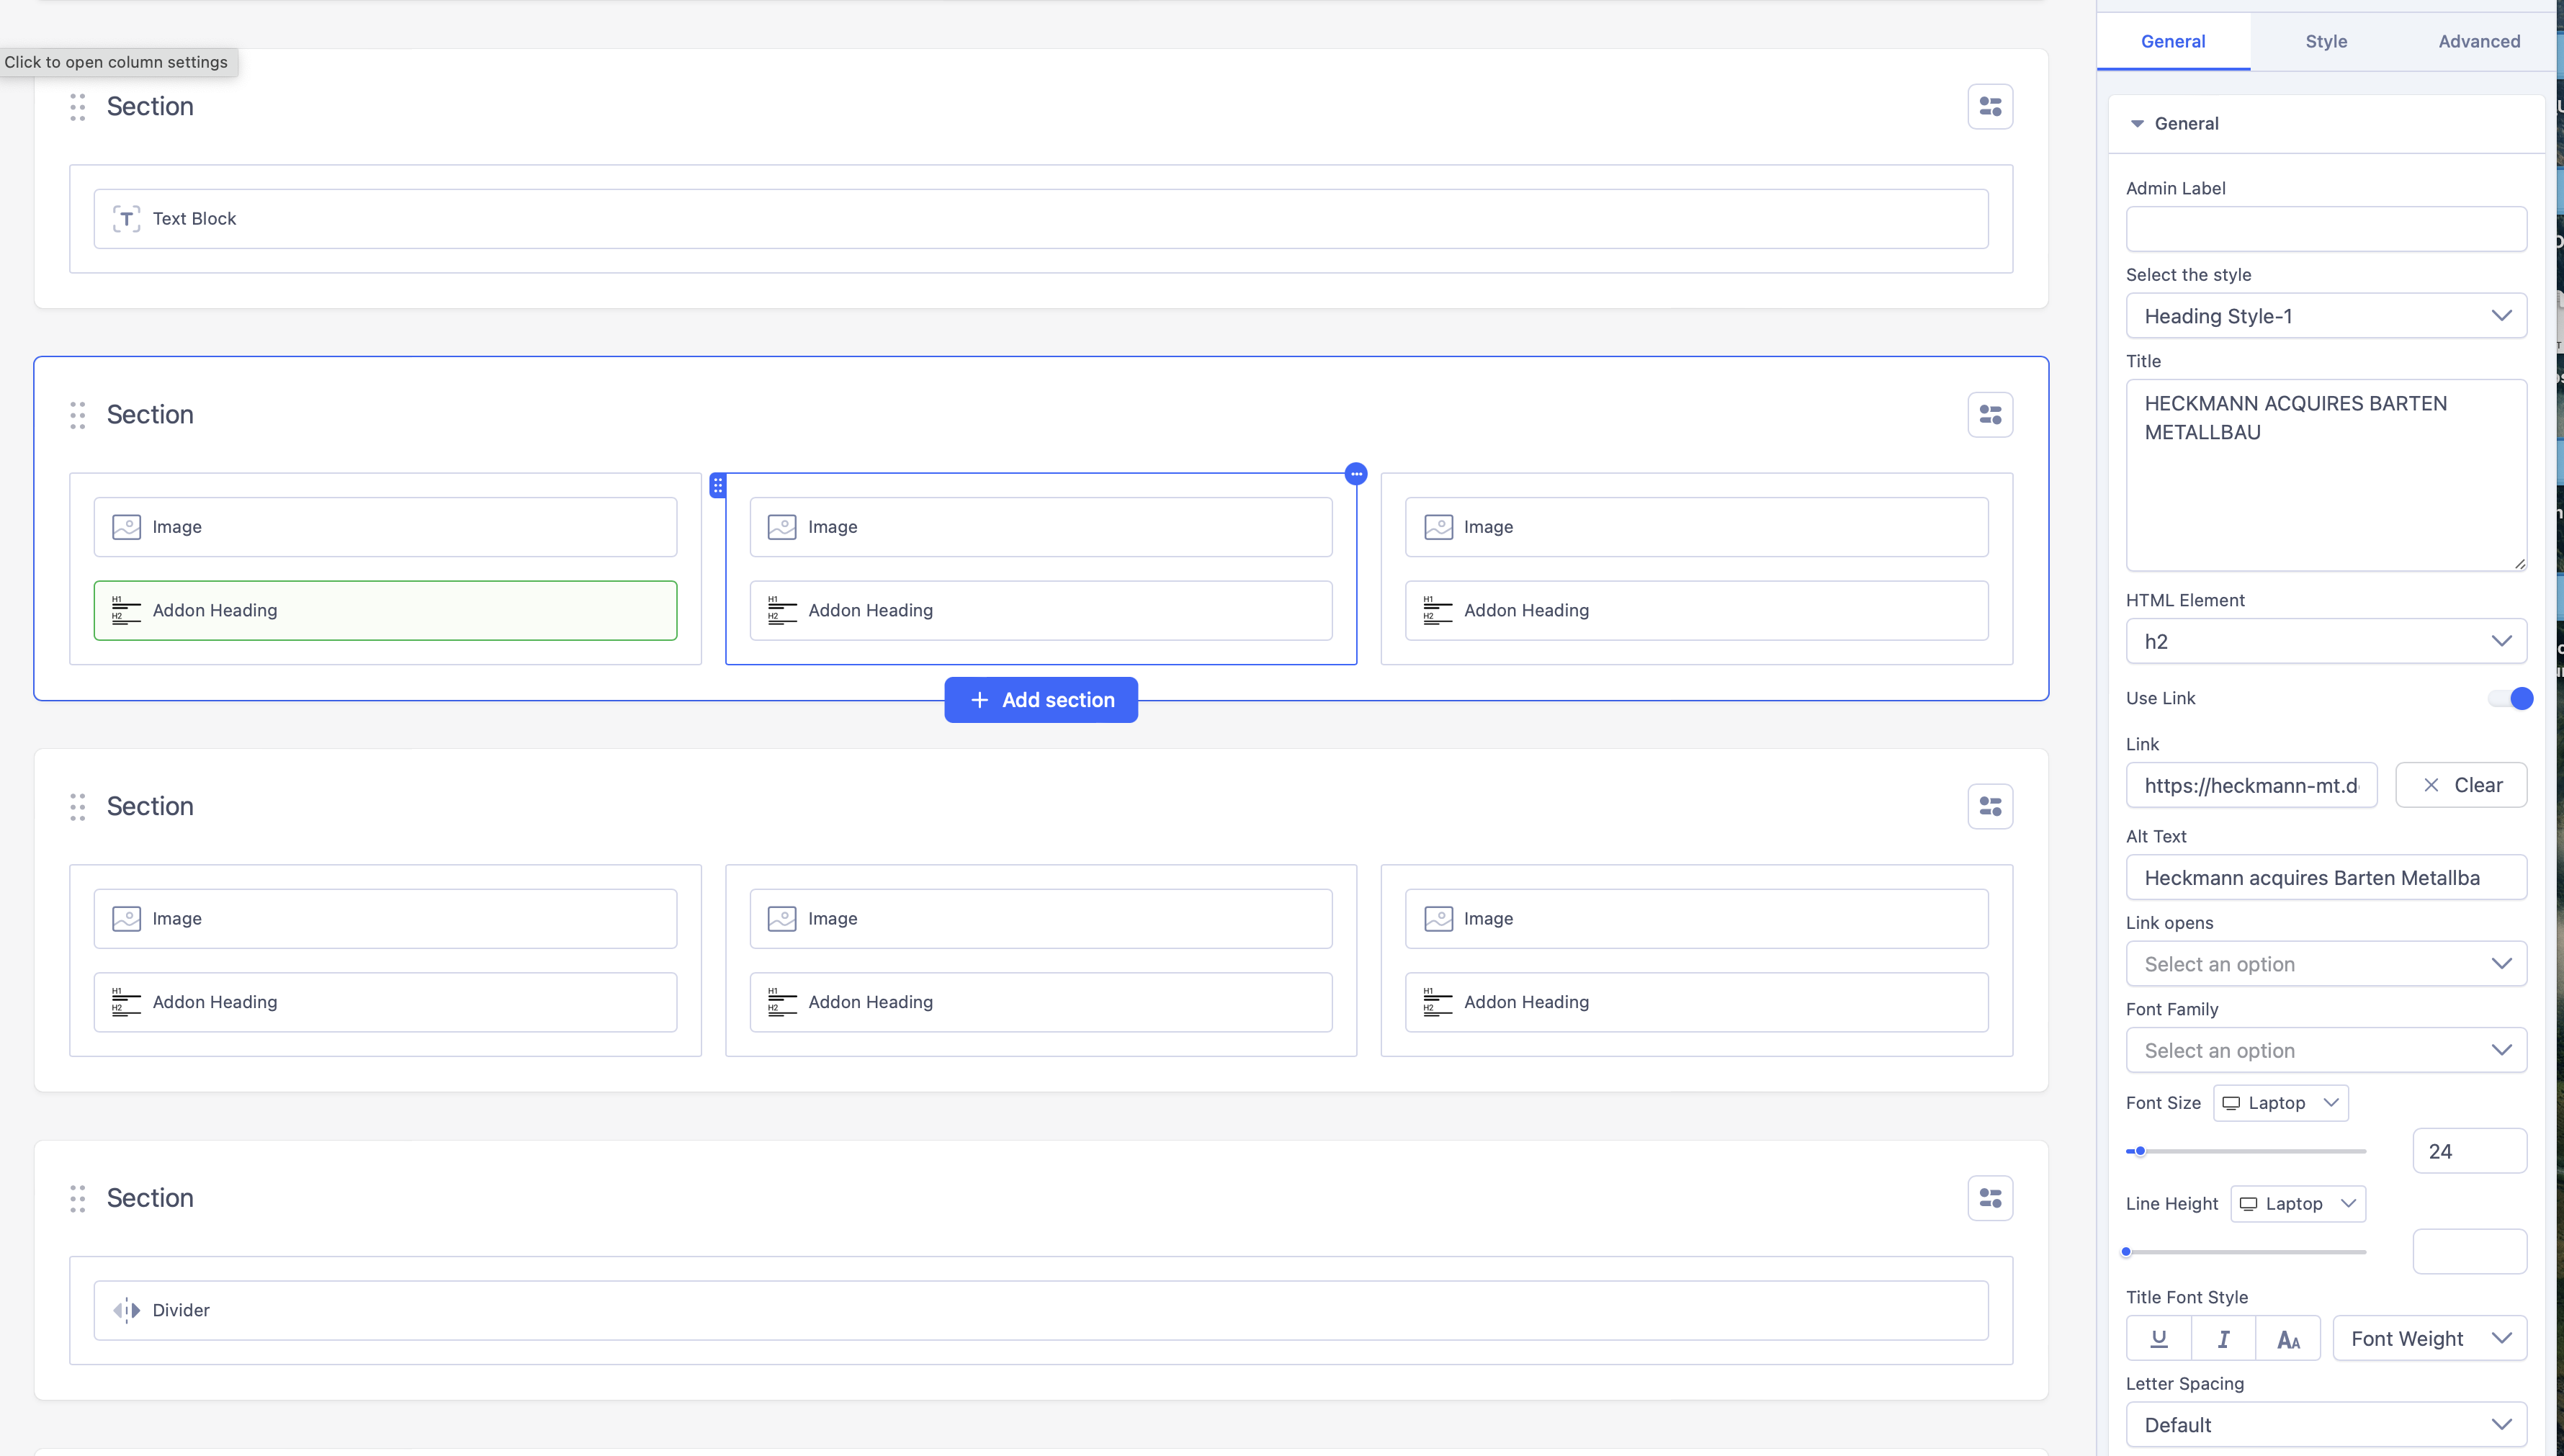
Task: Switch to the Style tab
Action: (x=2325, y=41)
